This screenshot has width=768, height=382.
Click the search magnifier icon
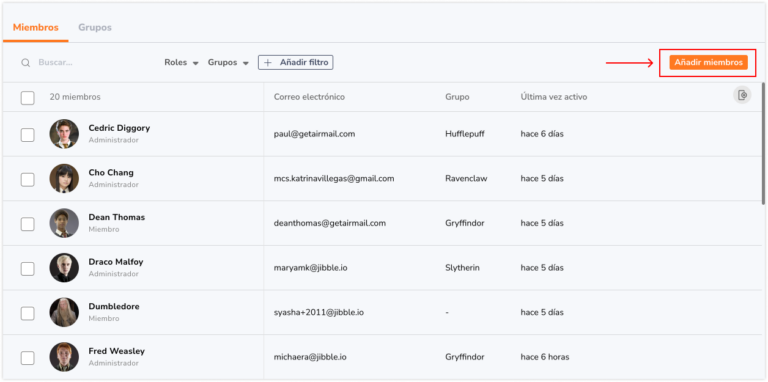pyautogui.click(x=25, y=63)
